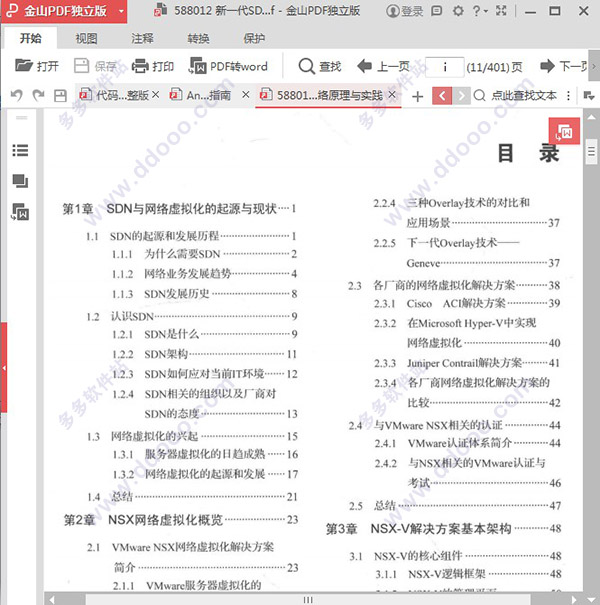Add a new tab with plus icon
The height and width of the screenshot is (605, 600).
pos(417,96)
